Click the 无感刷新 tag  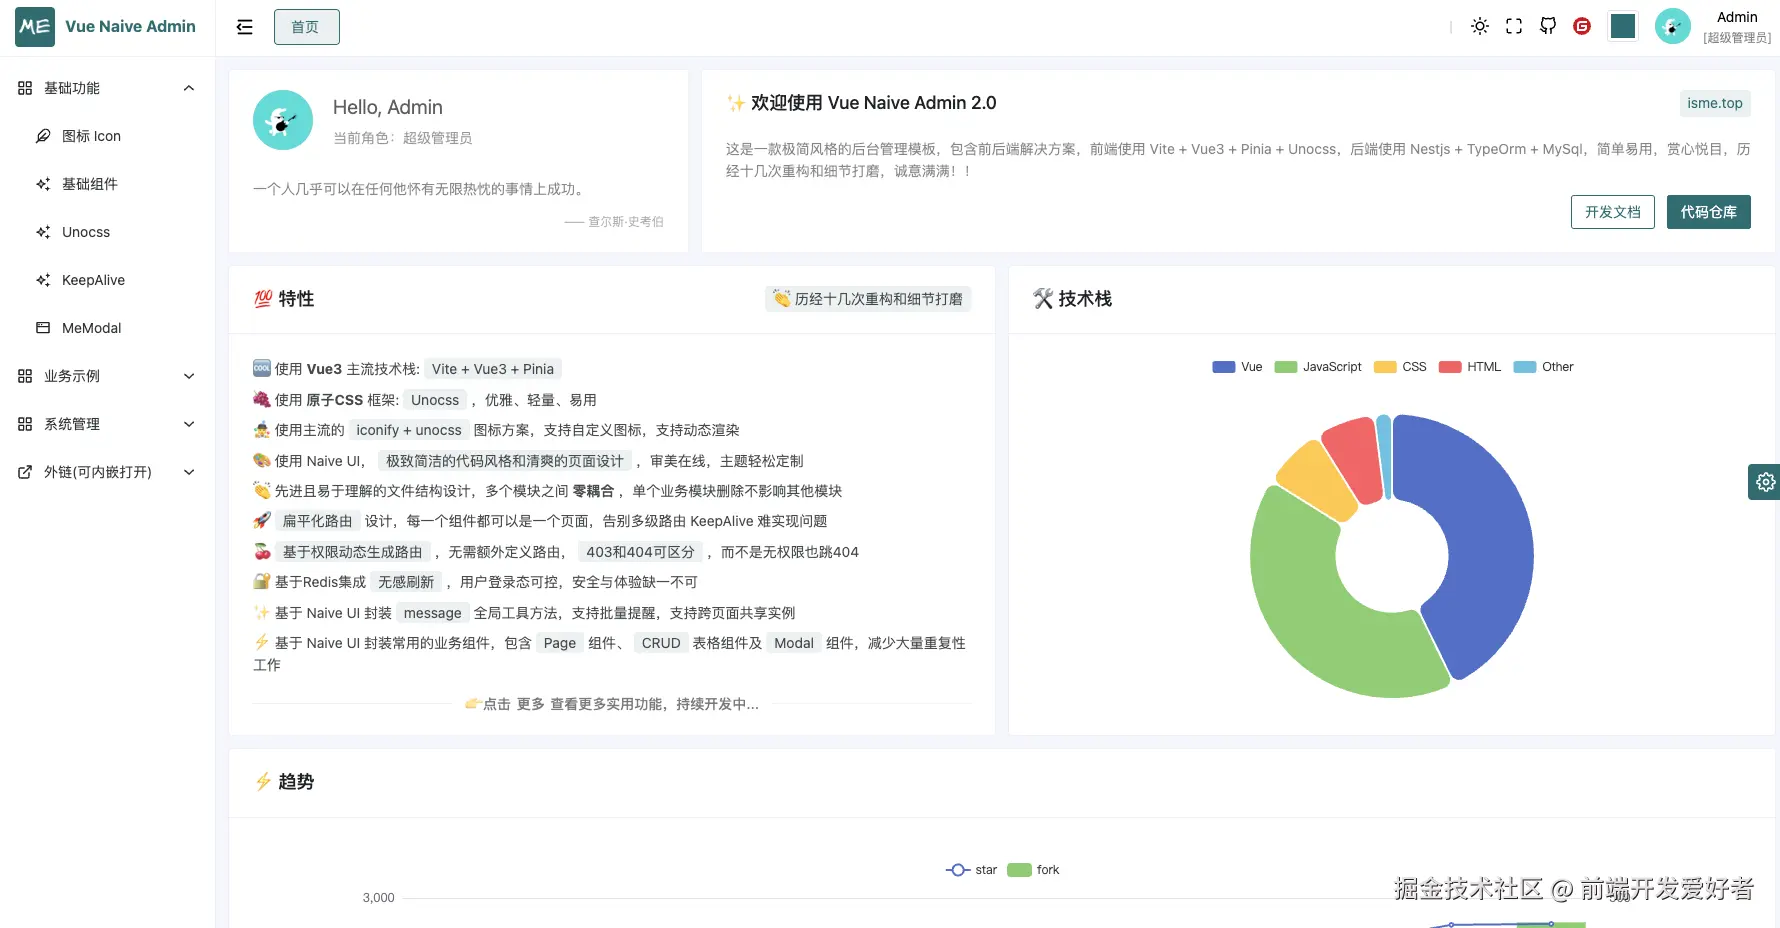click(406, 582)
